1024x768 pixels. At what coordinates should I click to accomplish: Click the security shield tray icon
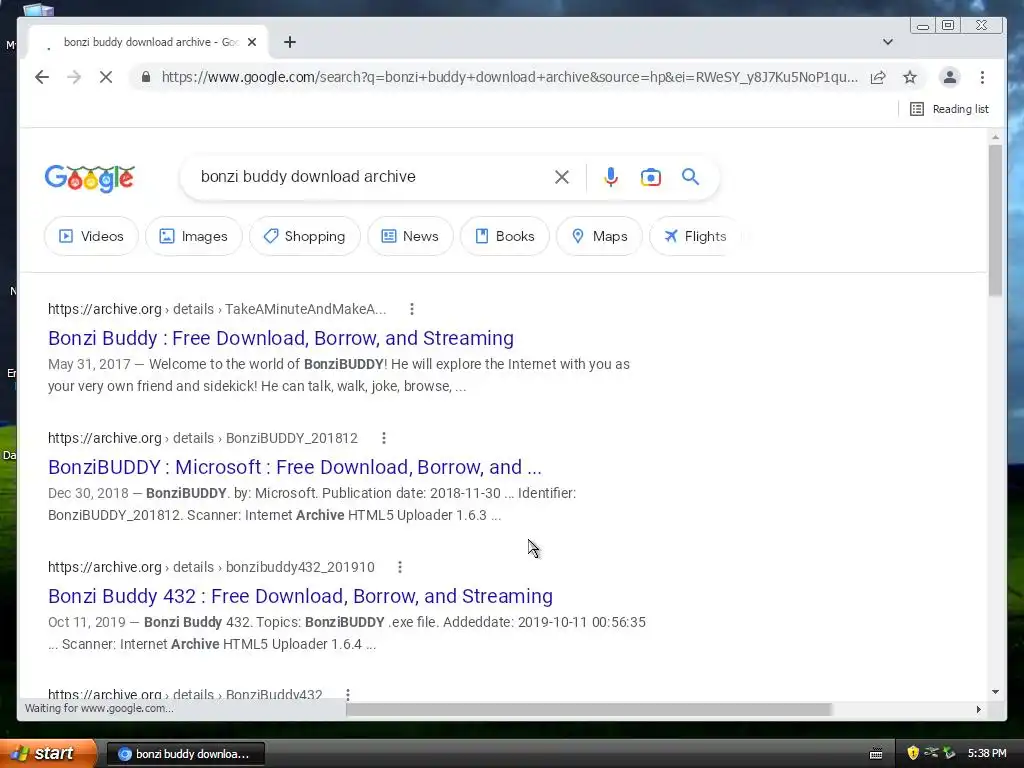(913, 753)
